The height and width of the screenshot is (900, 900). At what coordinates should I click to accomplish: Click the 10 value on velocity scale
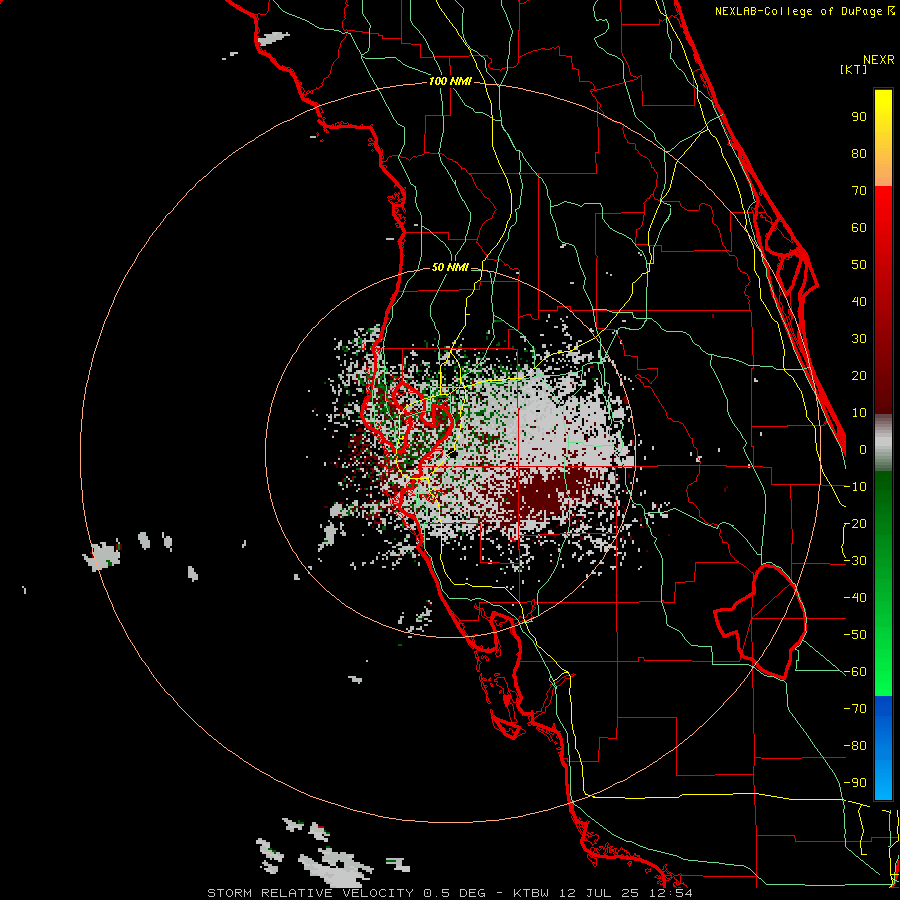point(859,413)
